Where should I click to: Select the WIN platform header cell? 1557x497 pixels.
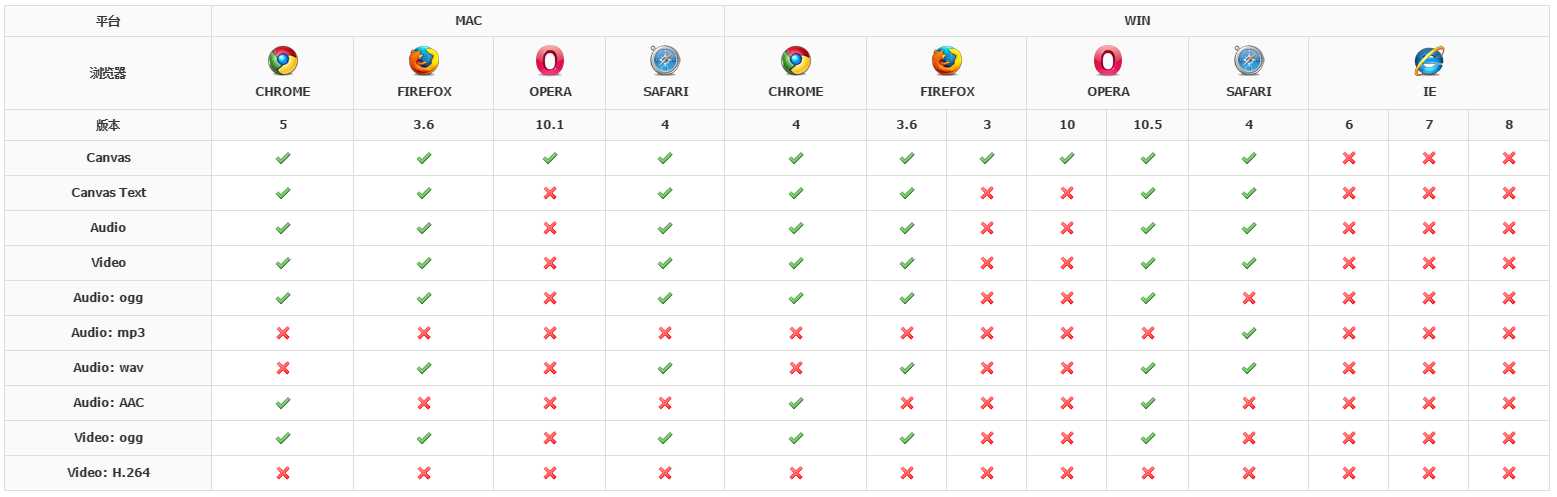[x=1136, y=21]
